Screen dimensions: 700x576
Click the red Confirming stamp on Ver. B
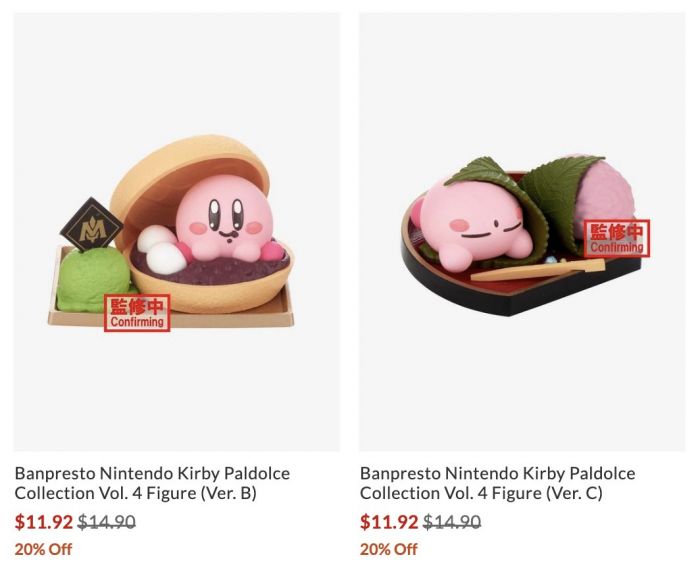point(137,313)
